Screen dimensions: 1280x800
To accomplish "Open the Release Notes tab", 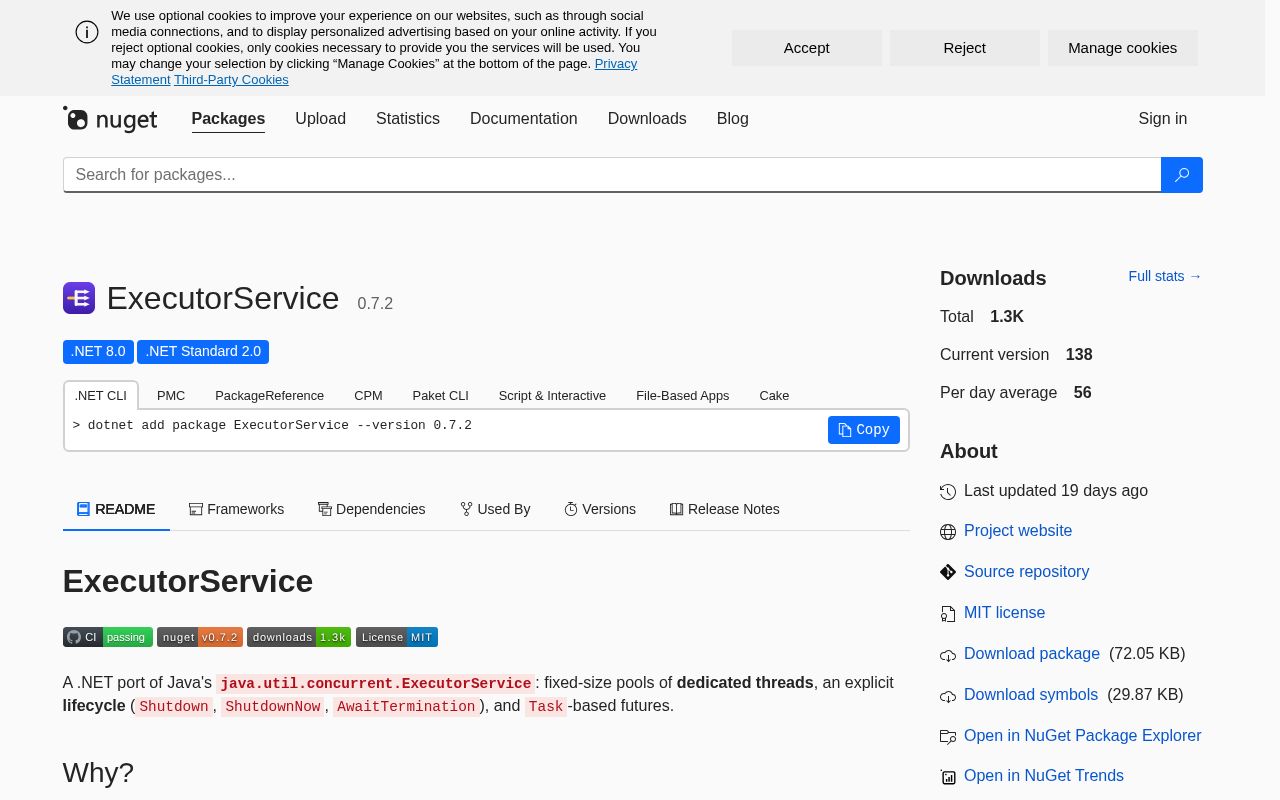I will point(724,509).
